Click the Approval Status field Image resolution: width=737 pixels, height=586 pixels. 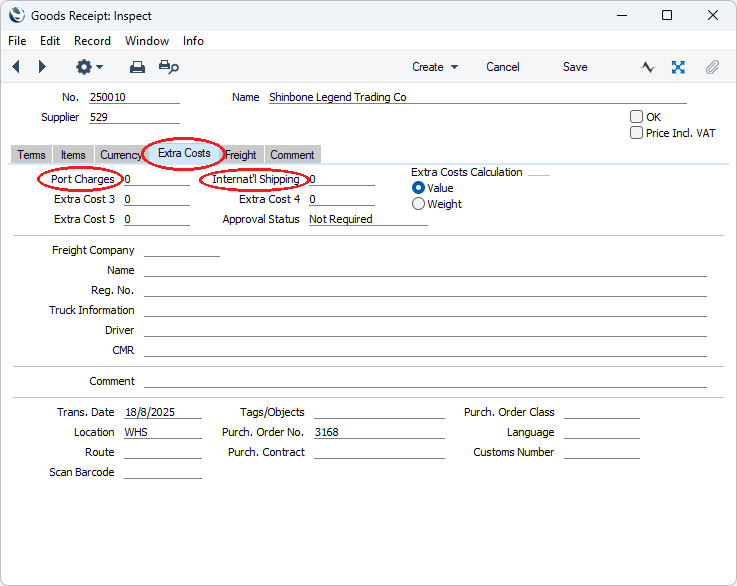[368, 219]
